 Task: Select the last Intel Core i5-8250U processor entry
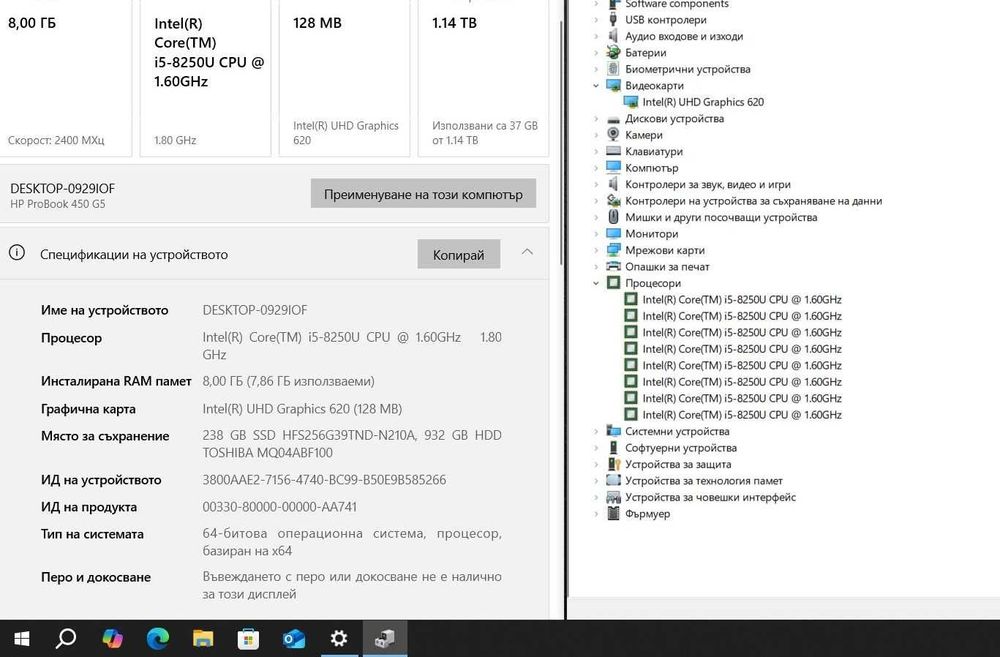pos(742,415)
